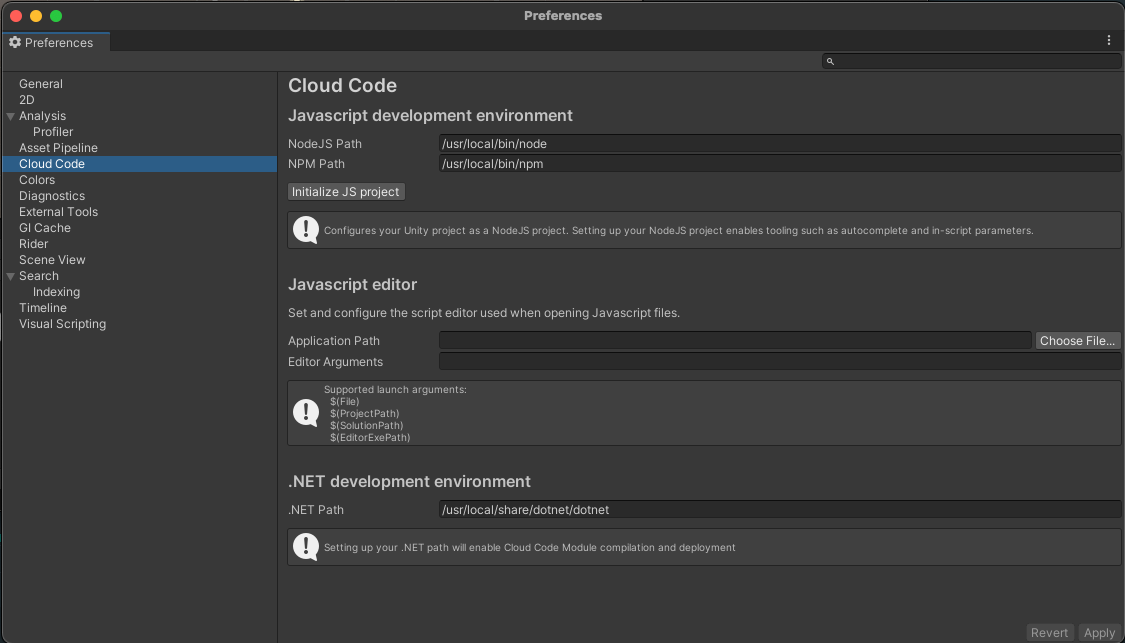Viewport: 1125px width, 643px height.
Task: Click into the Editor Arguments field
Action: (779, 362)
